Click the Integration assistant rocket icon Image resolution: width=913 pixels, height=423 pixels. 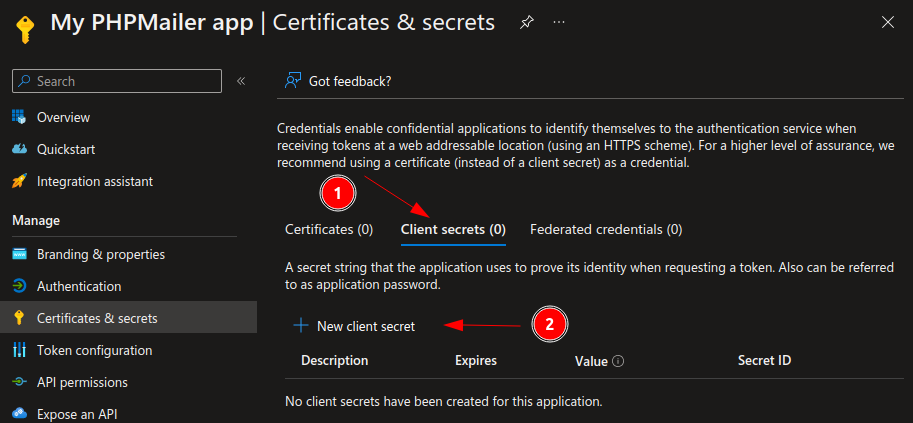[x=19, y=181]
